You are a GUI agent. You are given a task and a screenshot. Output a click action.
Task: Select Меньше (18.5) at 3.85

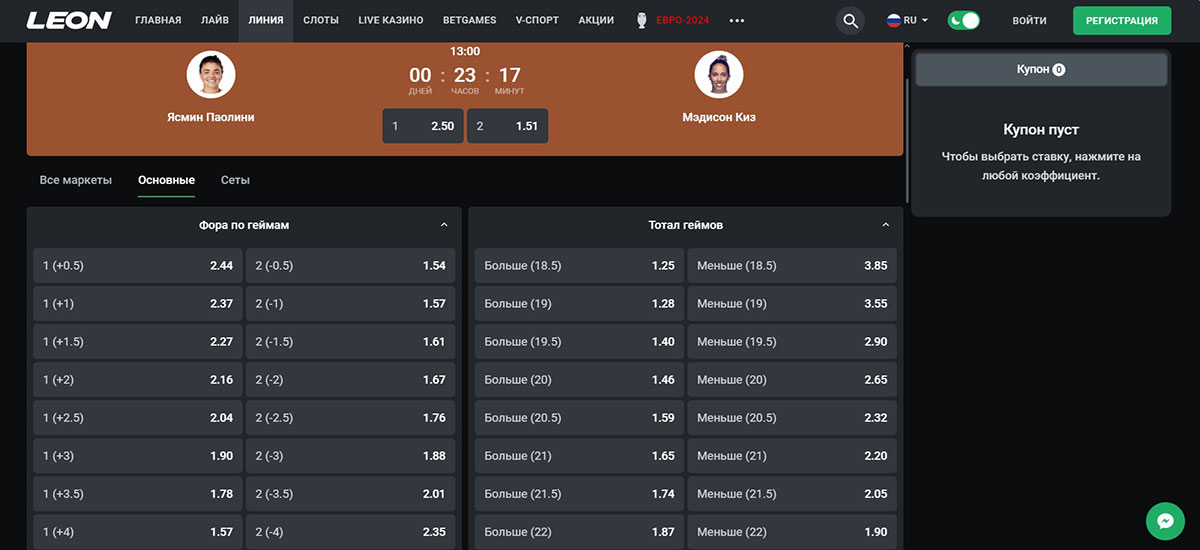click(792, 265)
